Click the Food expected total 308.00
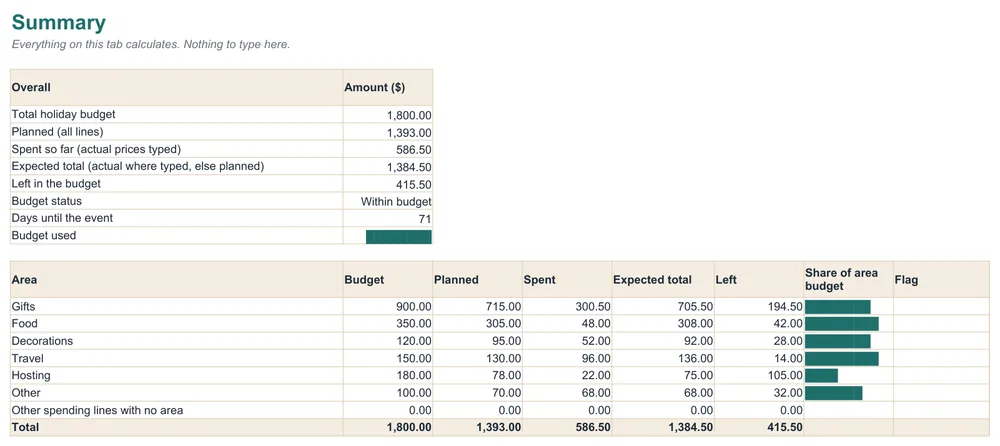This screenshot has width=1000, height=446. [x=695, y=324]
